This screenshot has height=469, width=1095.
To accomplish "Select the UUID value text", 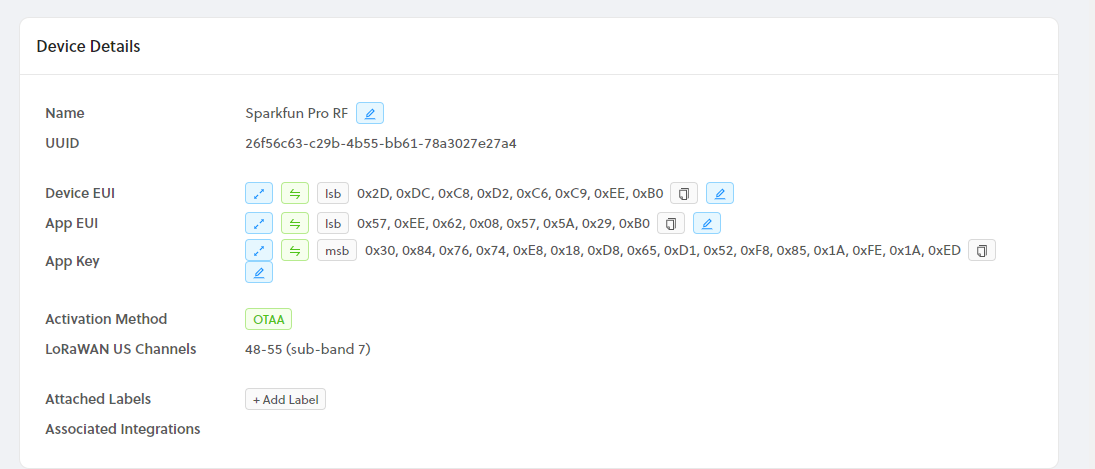I will (380, 143).
